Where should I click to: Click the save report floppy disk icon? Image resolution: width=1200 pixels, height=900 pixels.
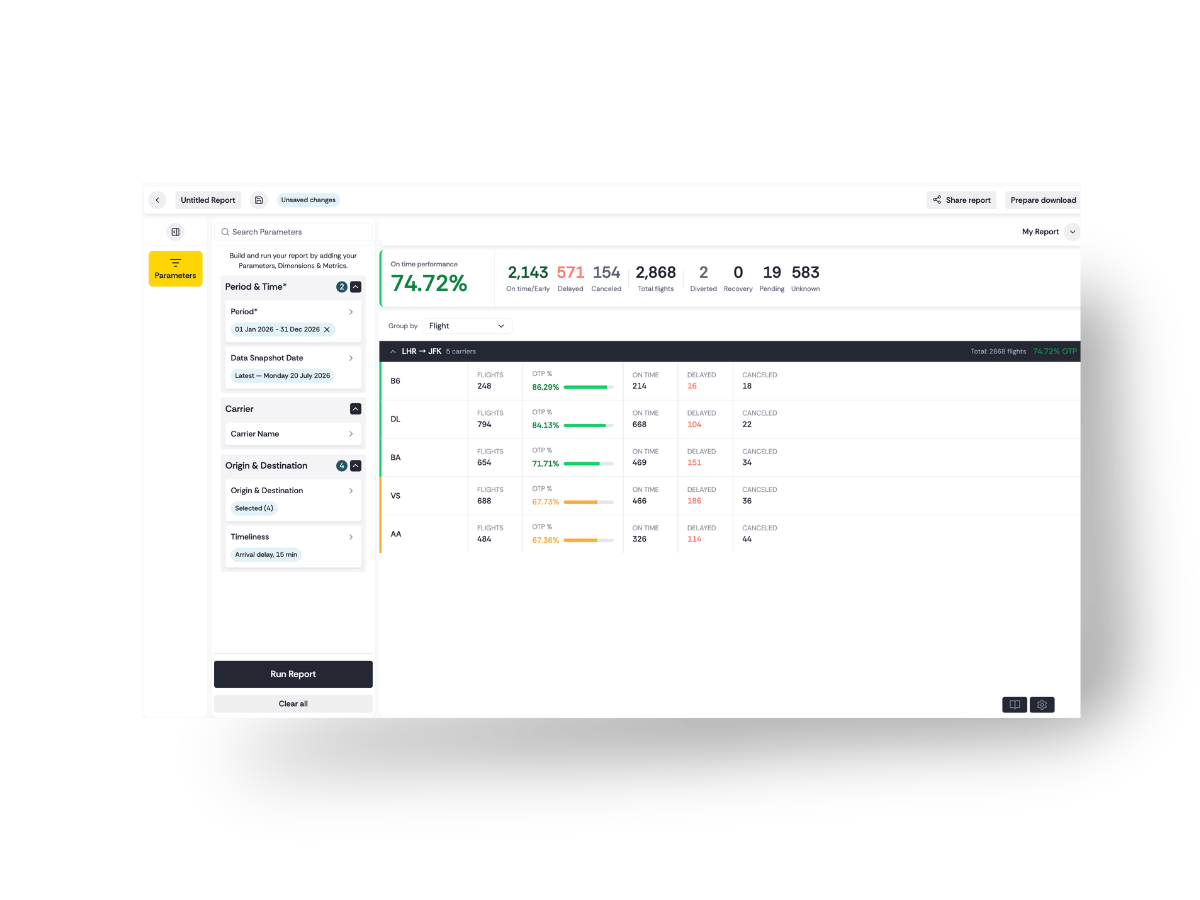259,200
